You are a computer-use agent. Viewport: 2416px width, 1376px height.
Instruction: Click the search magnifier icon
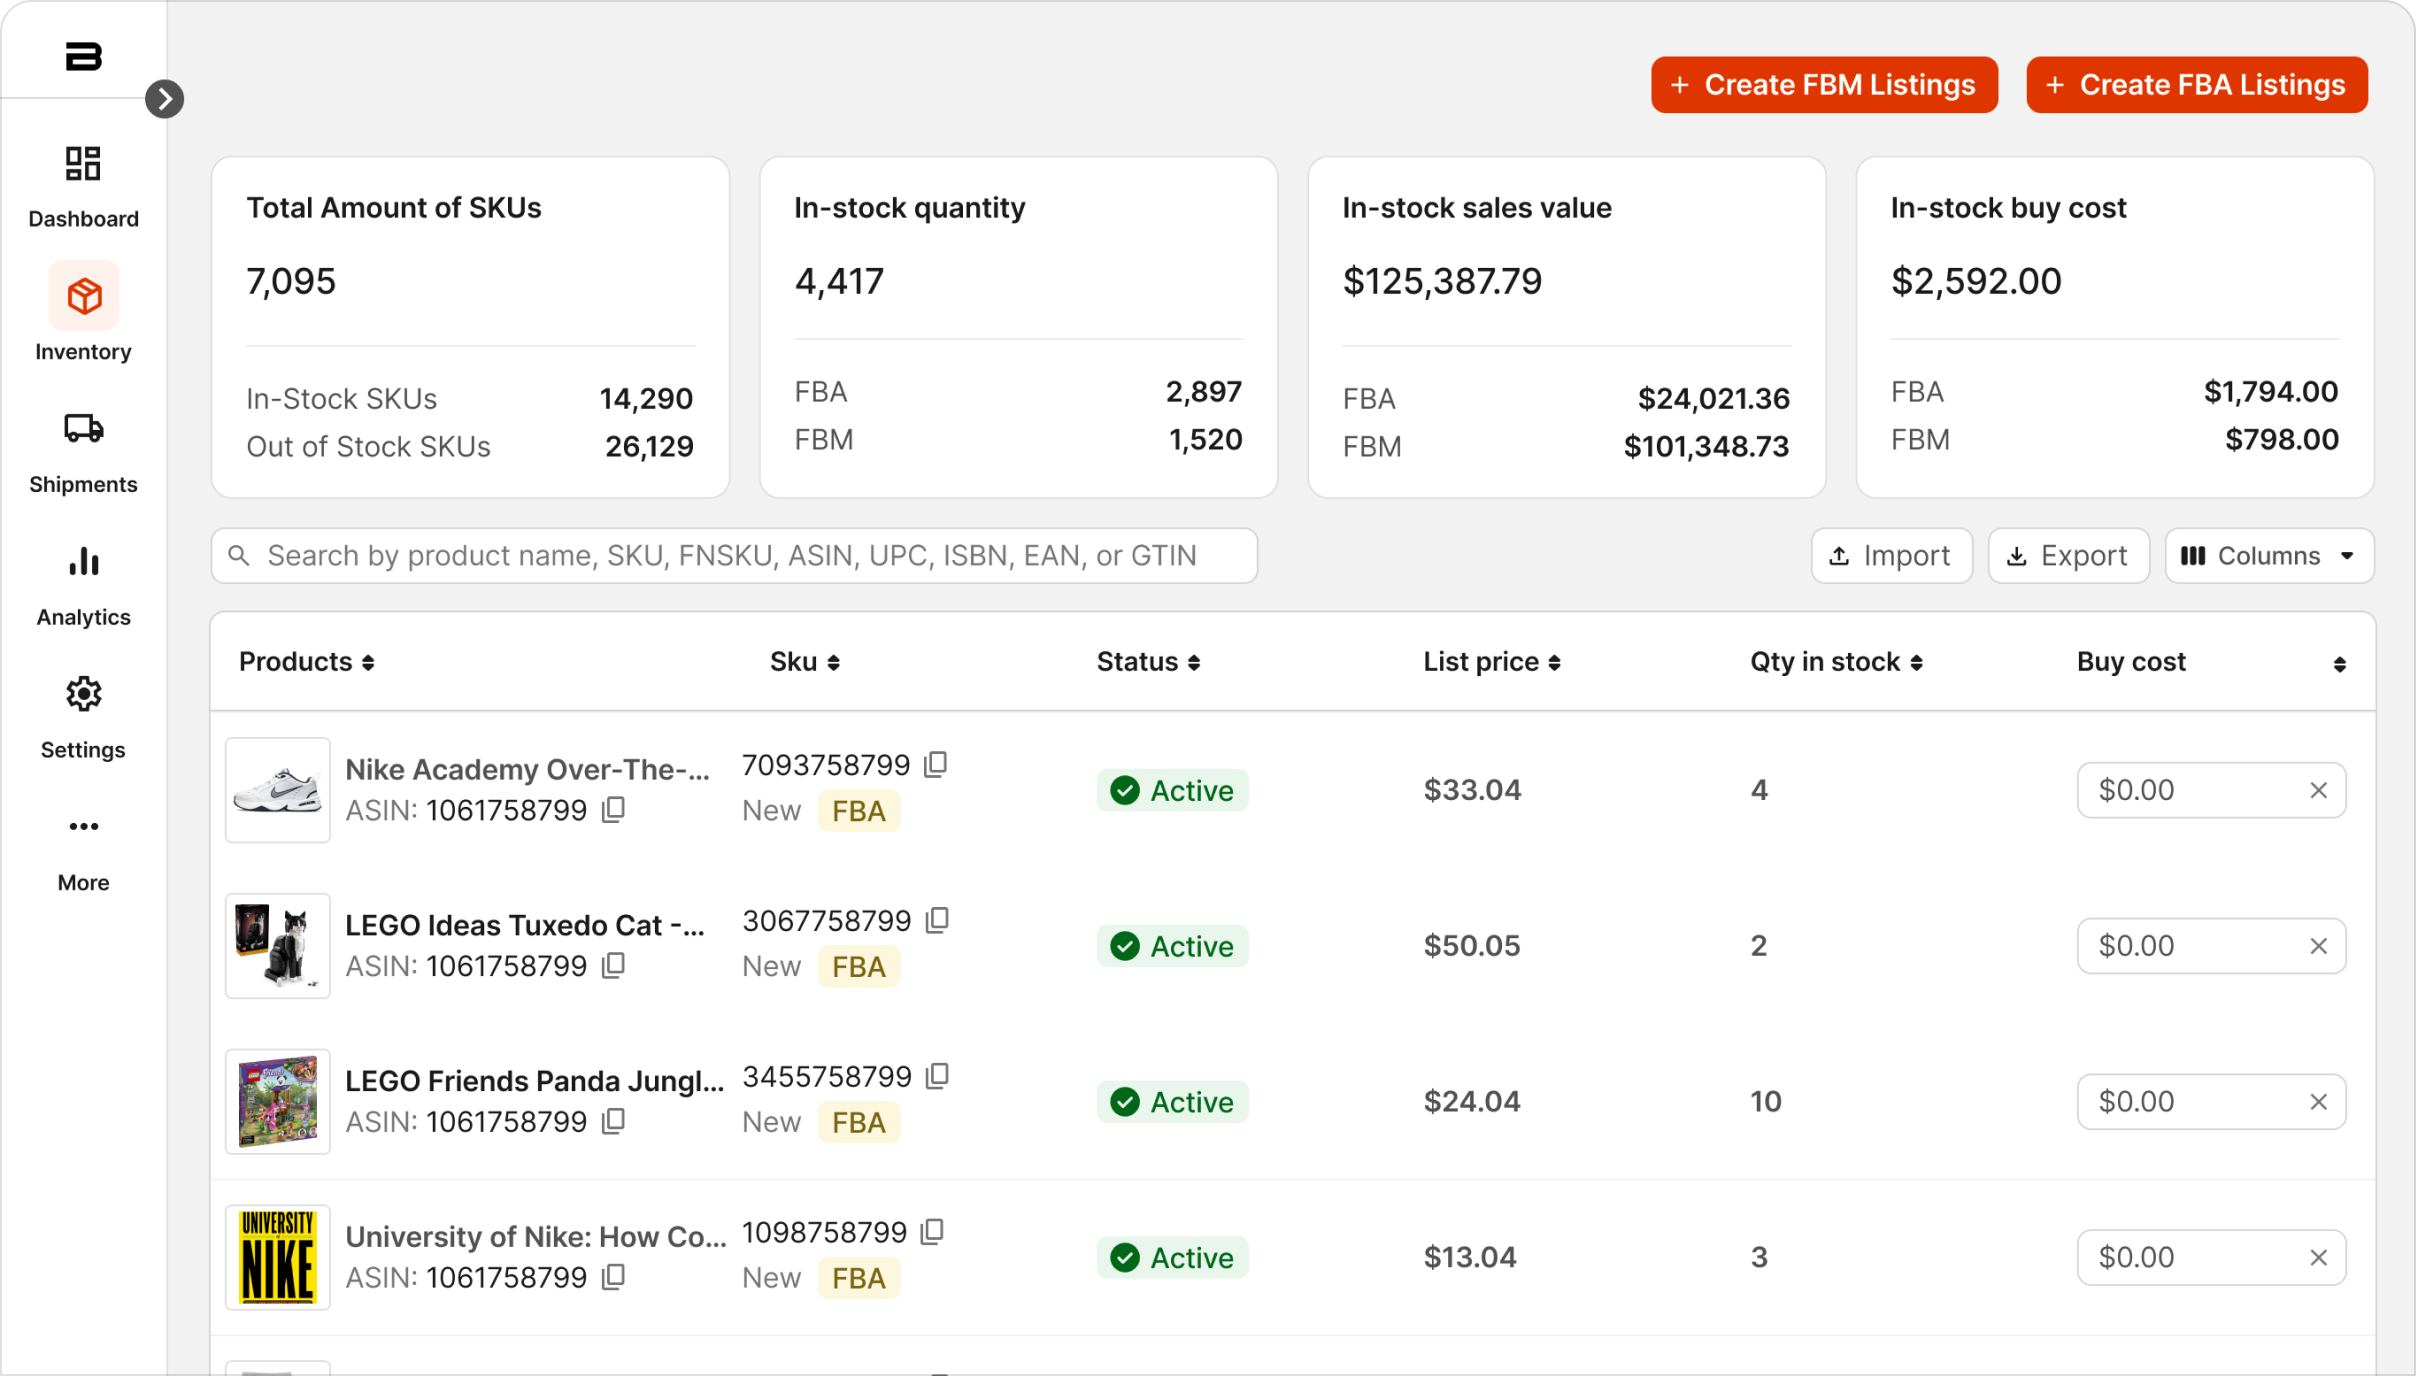(239, 555)
